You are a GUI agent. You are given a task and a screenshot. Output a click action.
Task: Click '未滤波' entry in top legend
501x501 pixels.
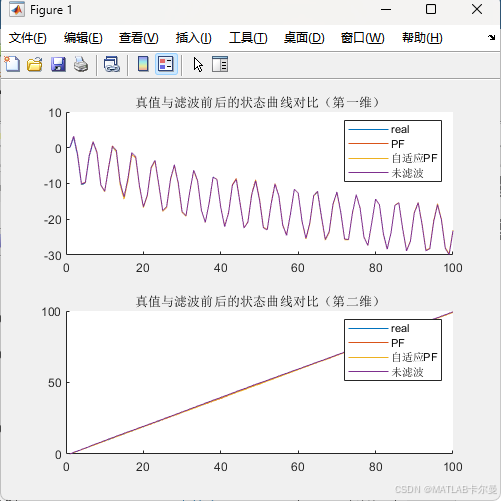(407, 173)
